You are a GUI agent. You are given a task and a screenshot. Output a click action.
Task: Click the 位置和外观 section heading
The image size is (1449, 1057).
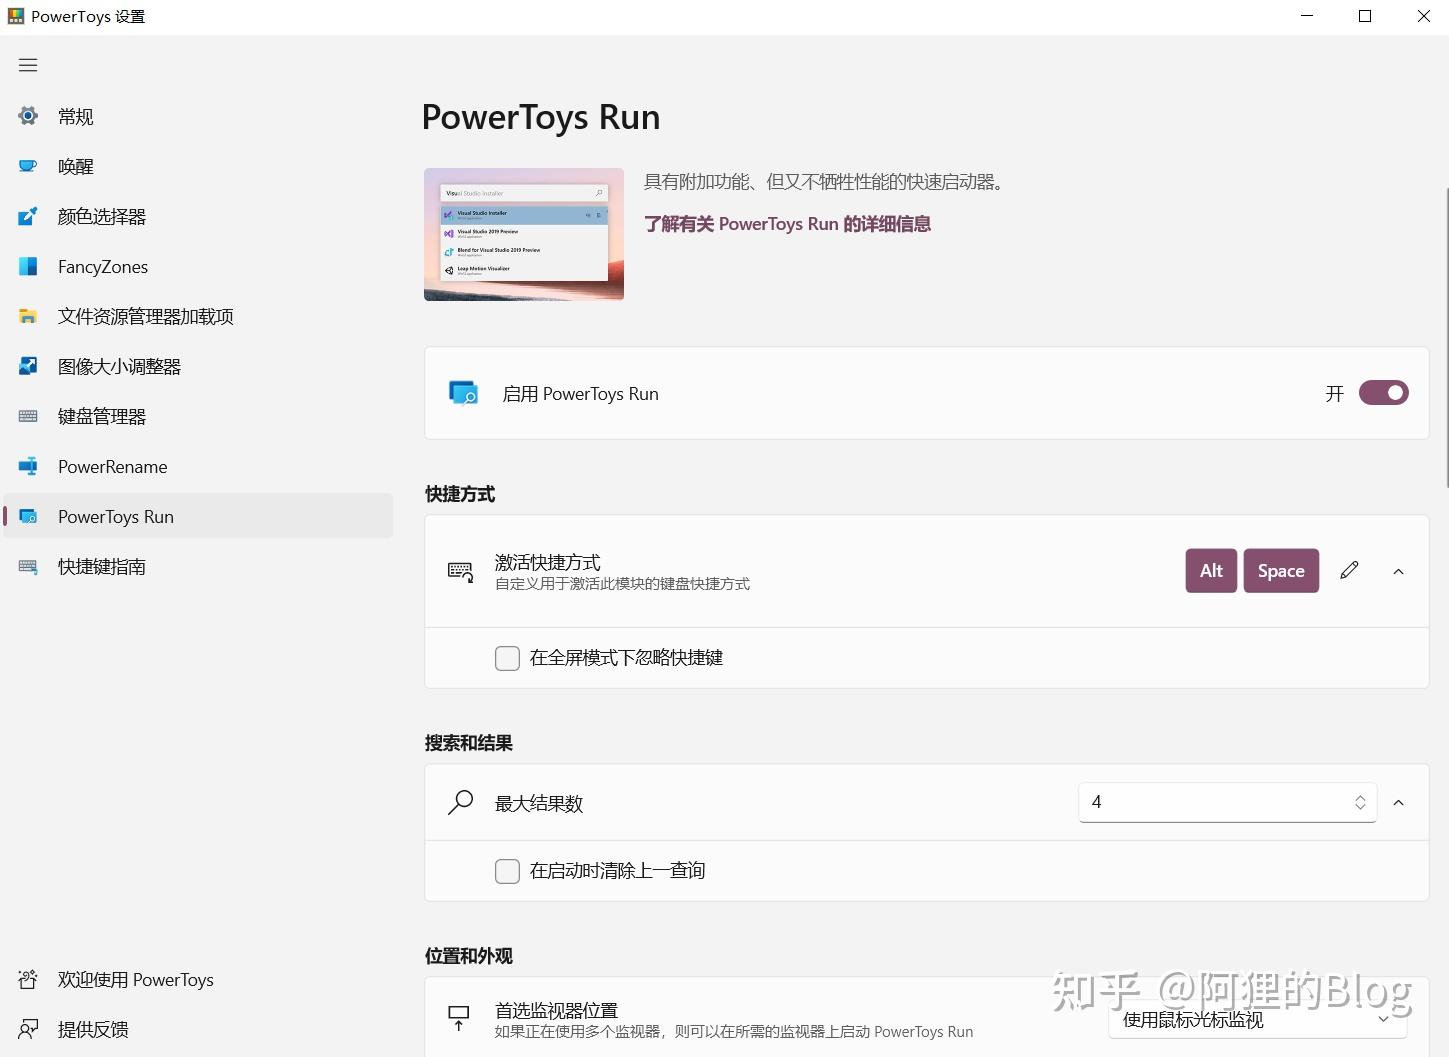469,956
